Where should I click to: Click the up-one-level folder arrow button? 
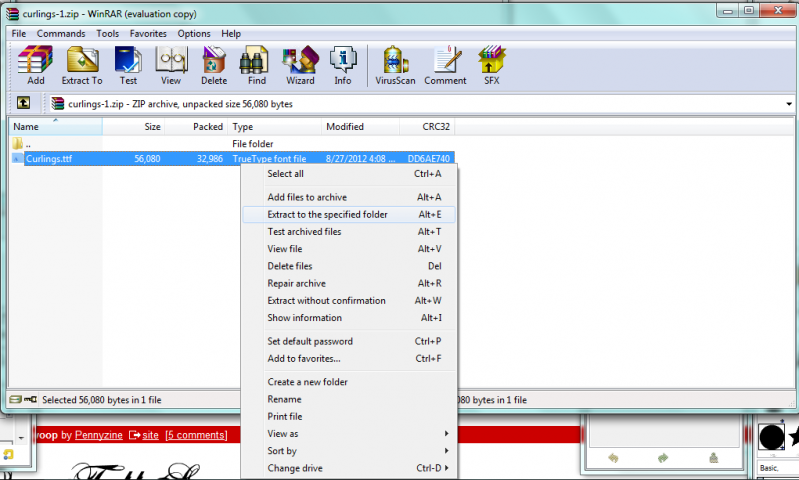click(23, 103)
